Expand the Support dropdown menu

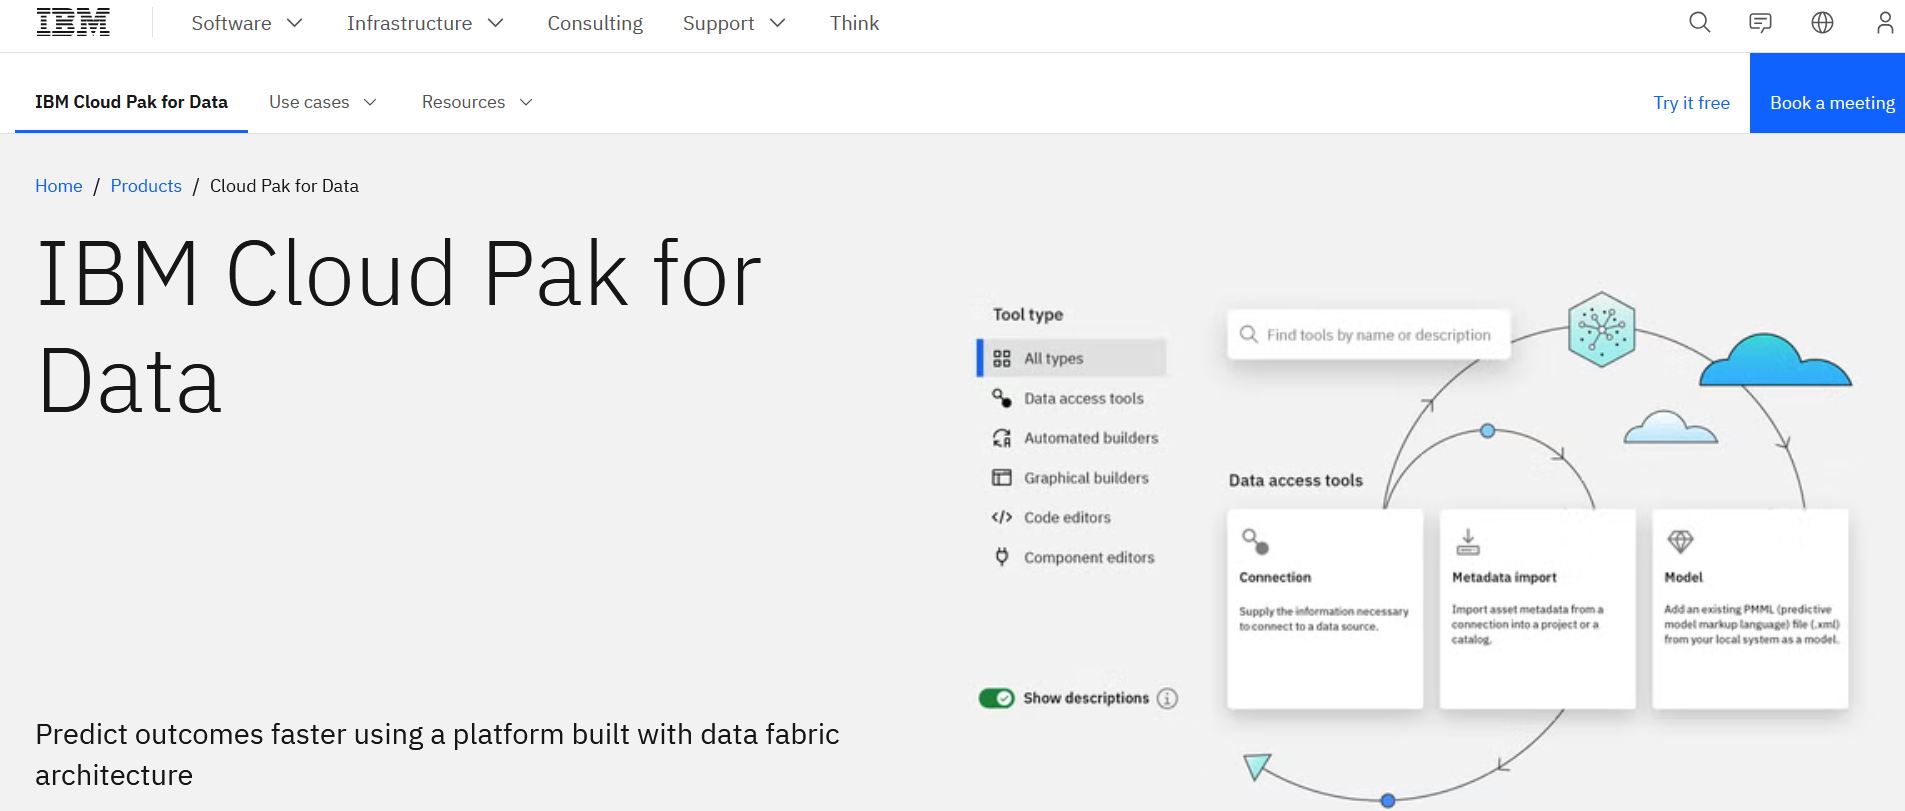pyautogui.click(x=734, y=23)
